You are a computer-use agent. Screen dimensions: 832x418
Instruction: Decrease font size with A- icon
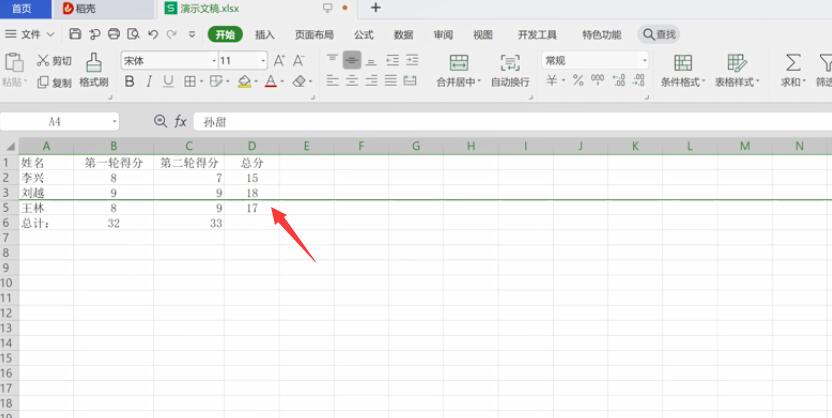[299, 60]
